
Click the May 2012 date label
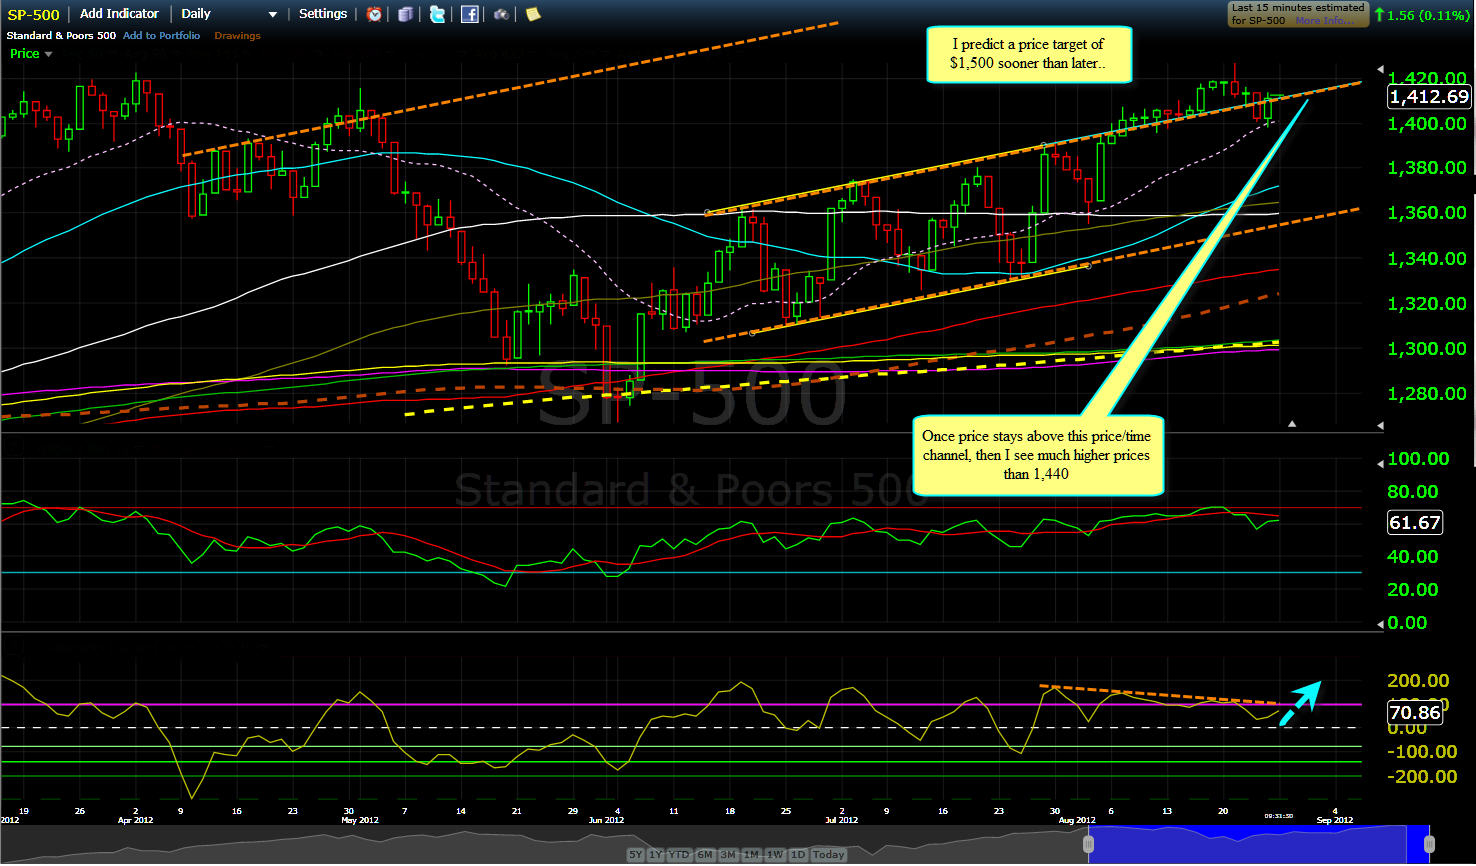[x=358, y=820]
